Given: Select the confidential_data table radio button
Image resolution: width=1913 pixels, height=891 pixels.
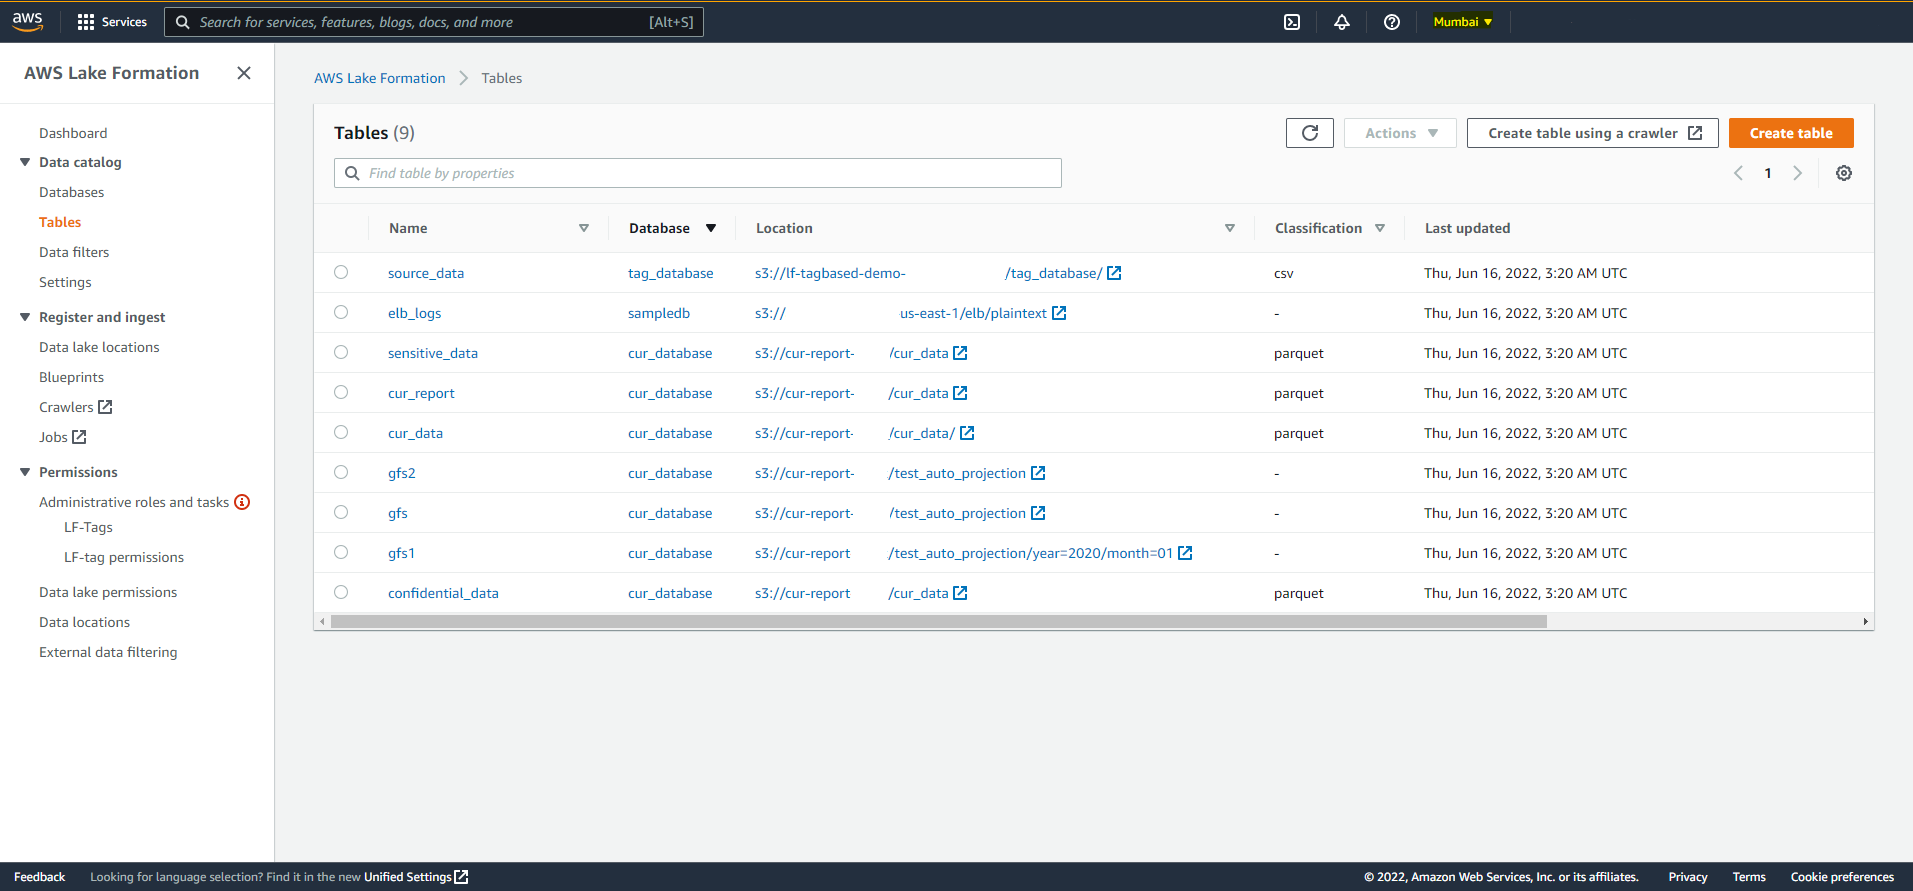Looking at the screenshot, I should [x=341, y=592].
